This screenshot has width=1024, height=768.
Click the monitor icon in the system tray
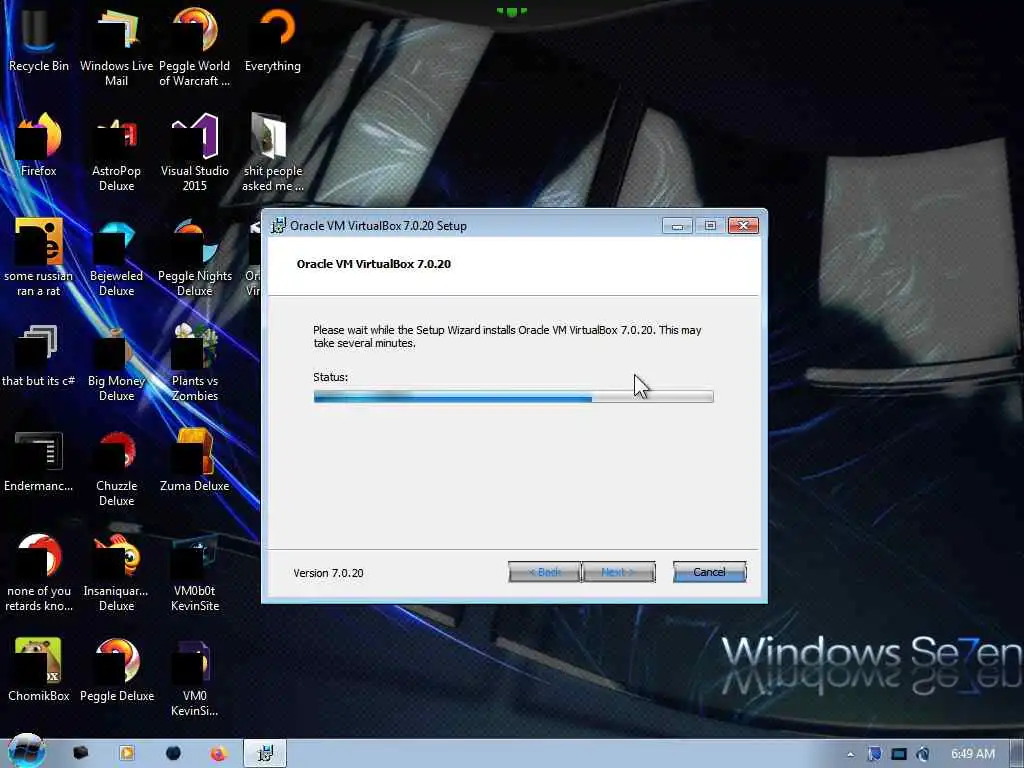(x=899, y=754)
